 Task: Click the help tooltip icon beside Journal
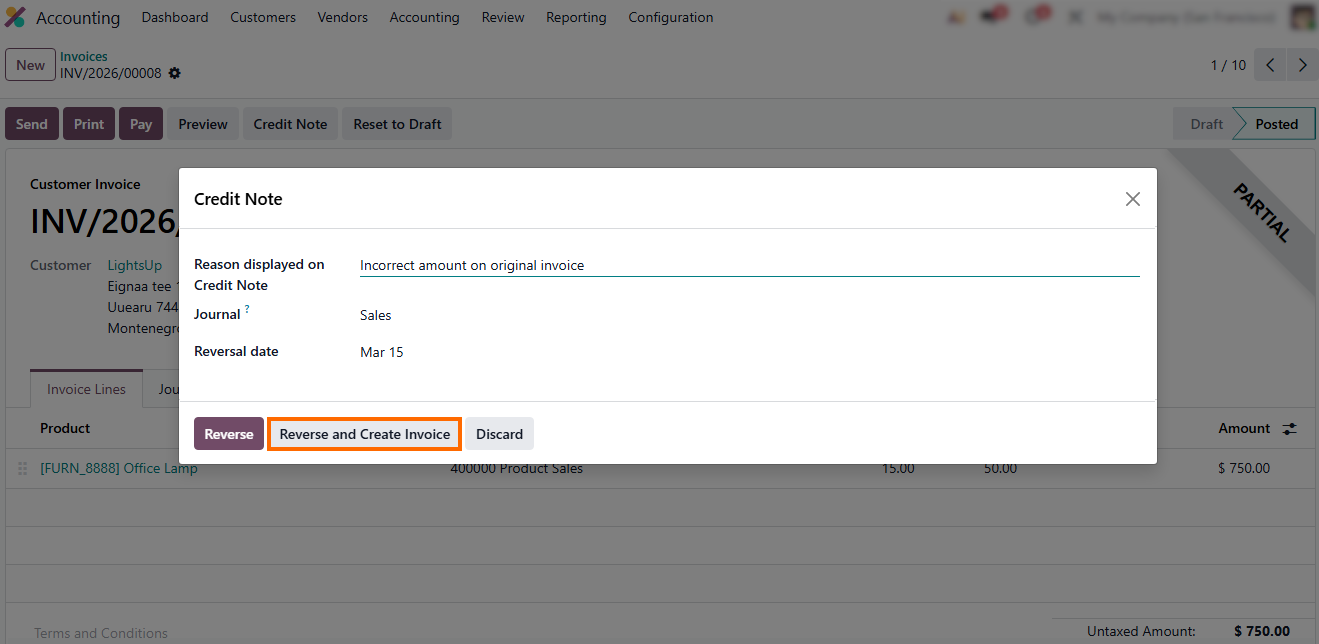coord(247,310)
